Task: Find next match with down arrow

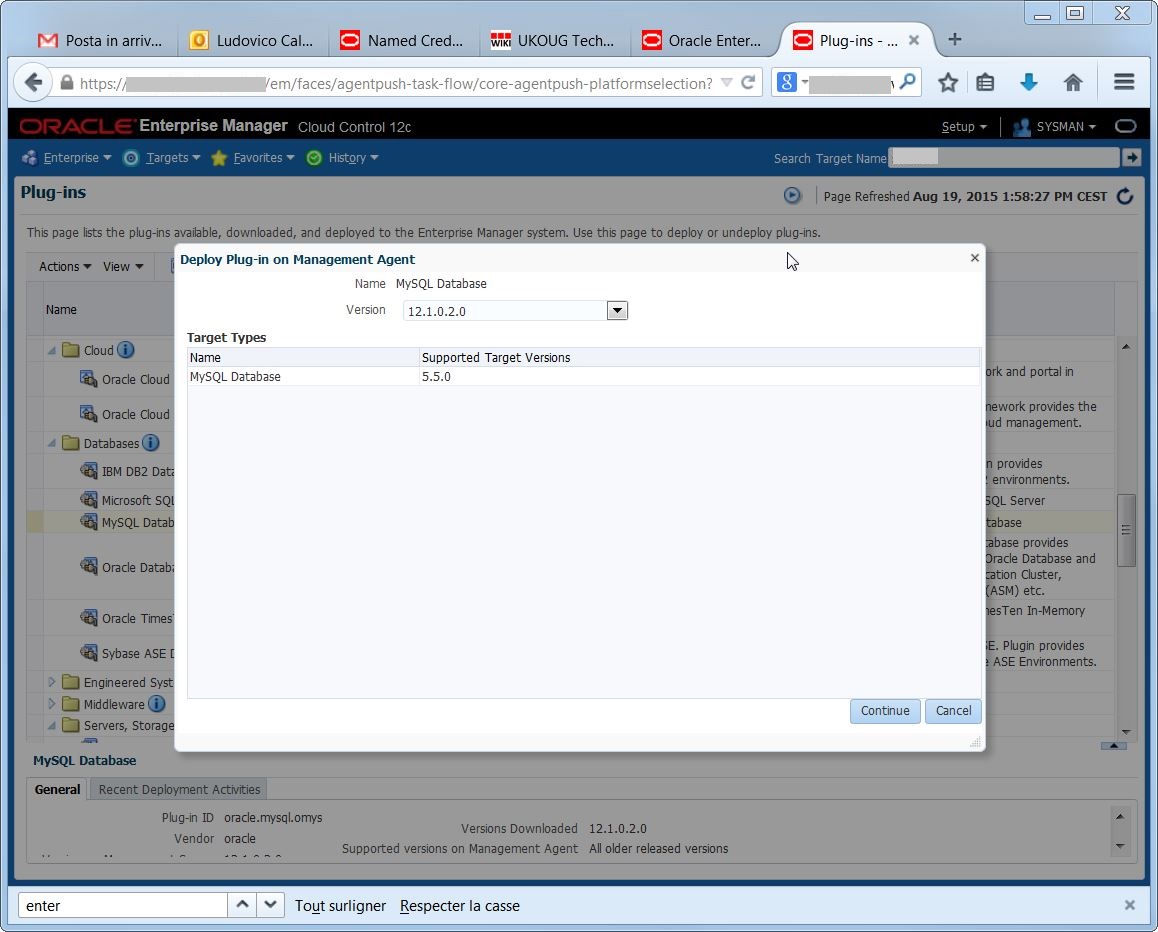Action: (270, 905)
